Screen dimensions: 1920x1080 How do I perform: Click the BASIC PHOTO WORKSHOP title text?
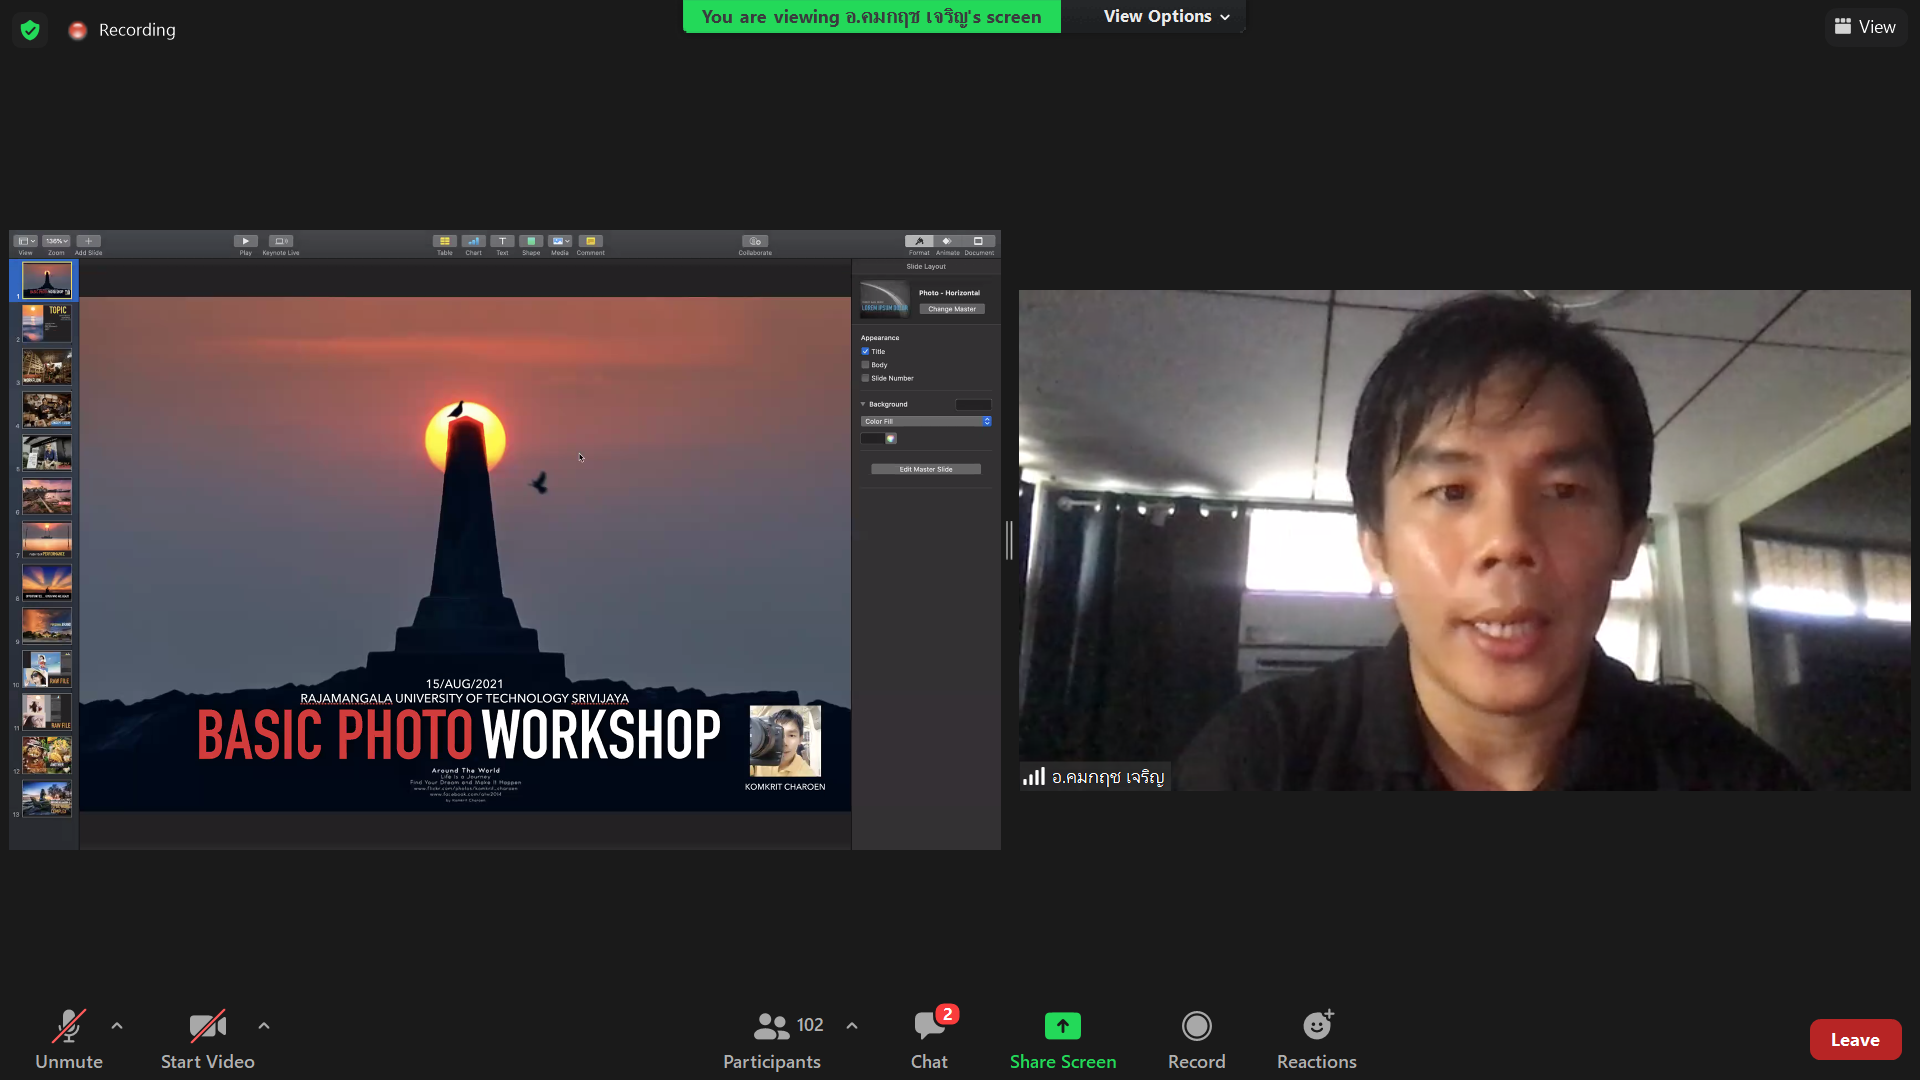pyautogui.click(x=458, y=735)
